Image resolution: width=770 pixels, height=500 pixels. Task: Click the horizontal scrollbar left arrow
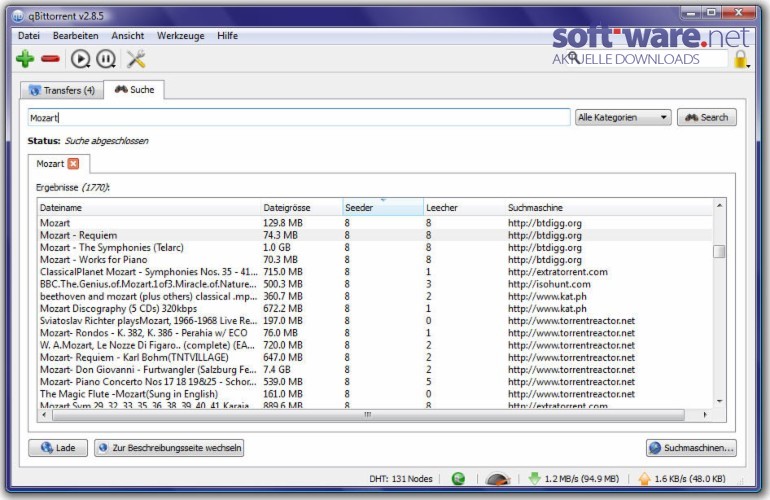(44, 415)
